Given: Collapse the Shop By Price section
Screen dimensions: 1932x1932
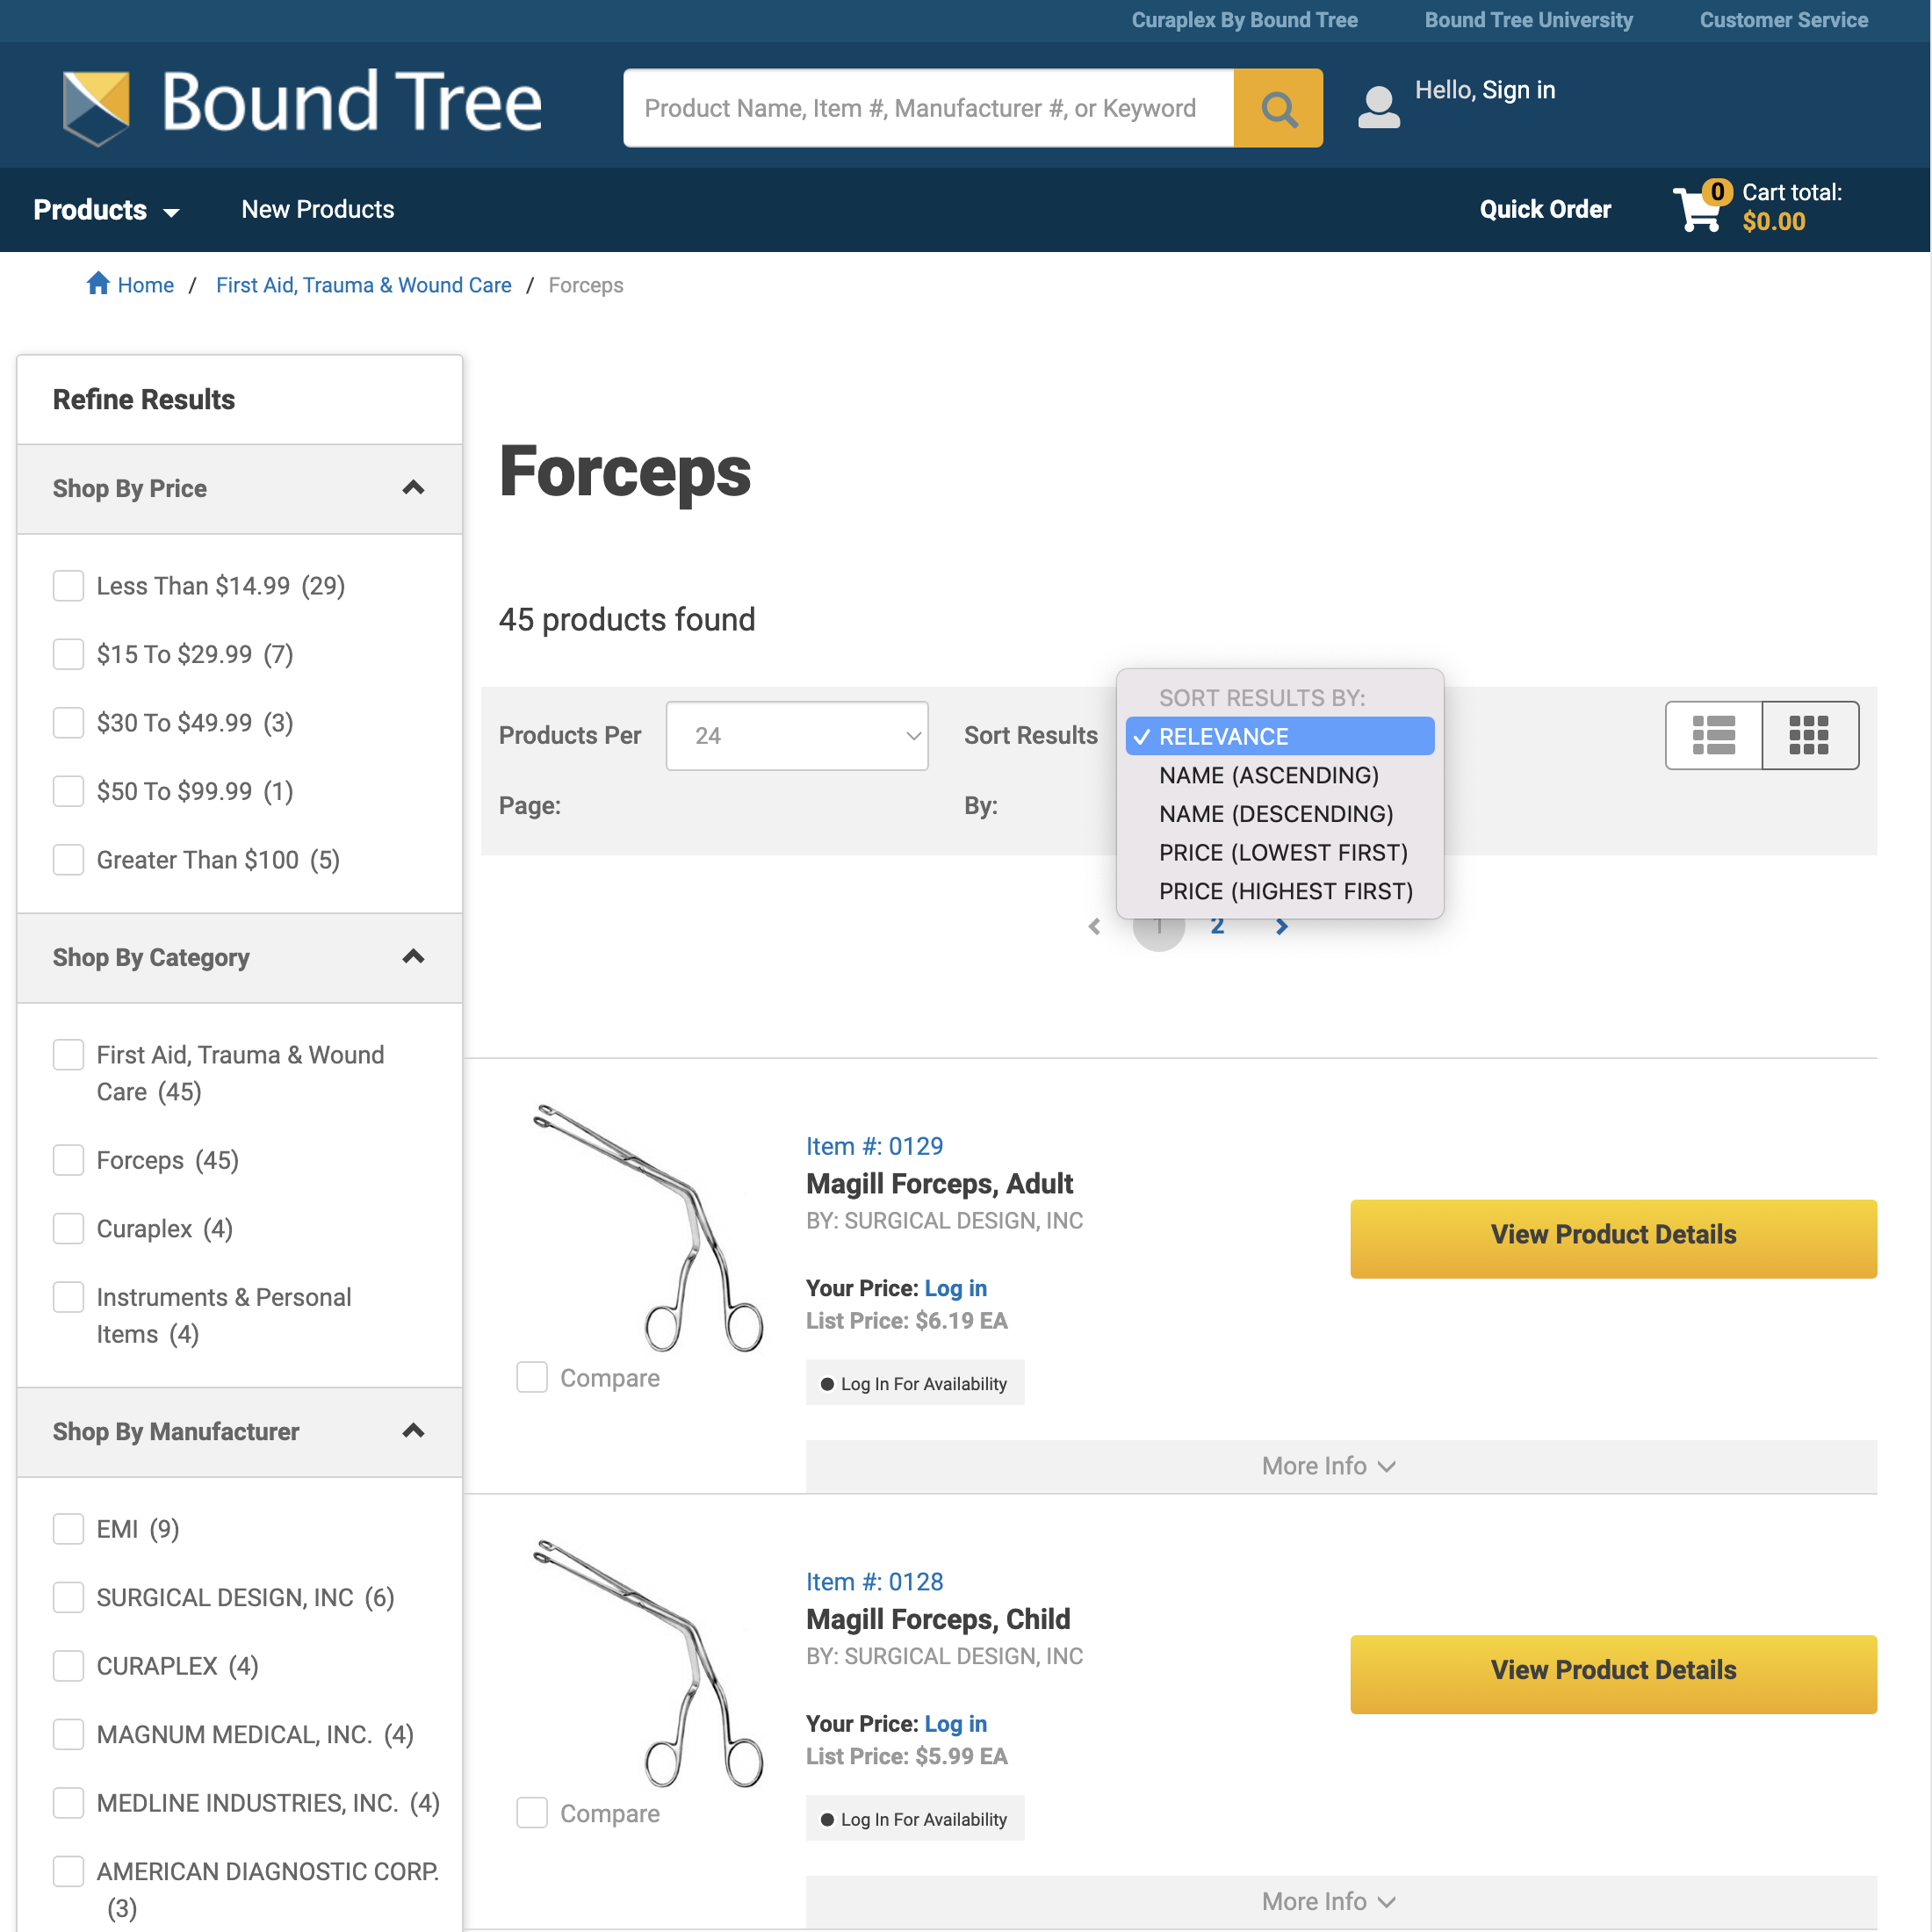Looking at the screenshot, I should click(x=414, y=488).
